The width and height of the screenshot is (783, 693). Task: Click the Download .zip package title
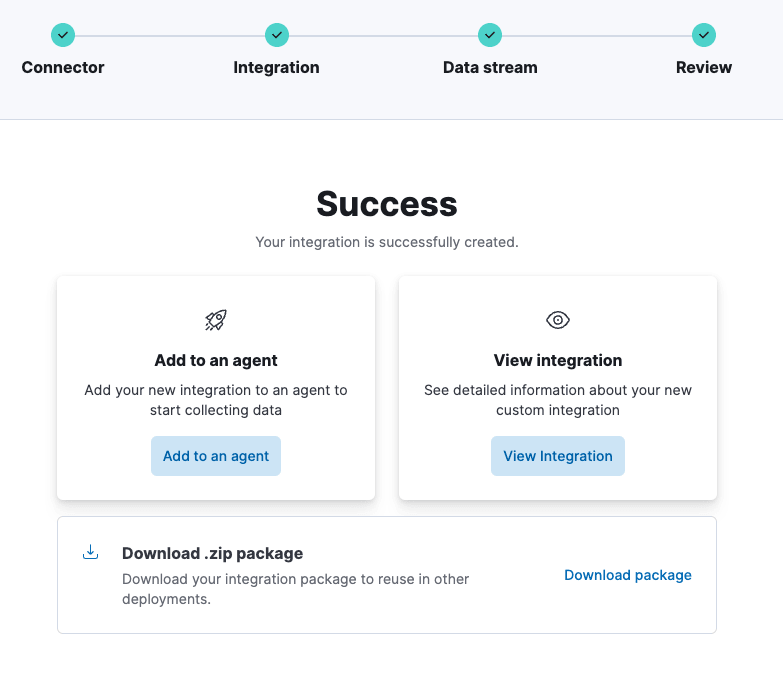pyautogui.click(x=212, y=553)
